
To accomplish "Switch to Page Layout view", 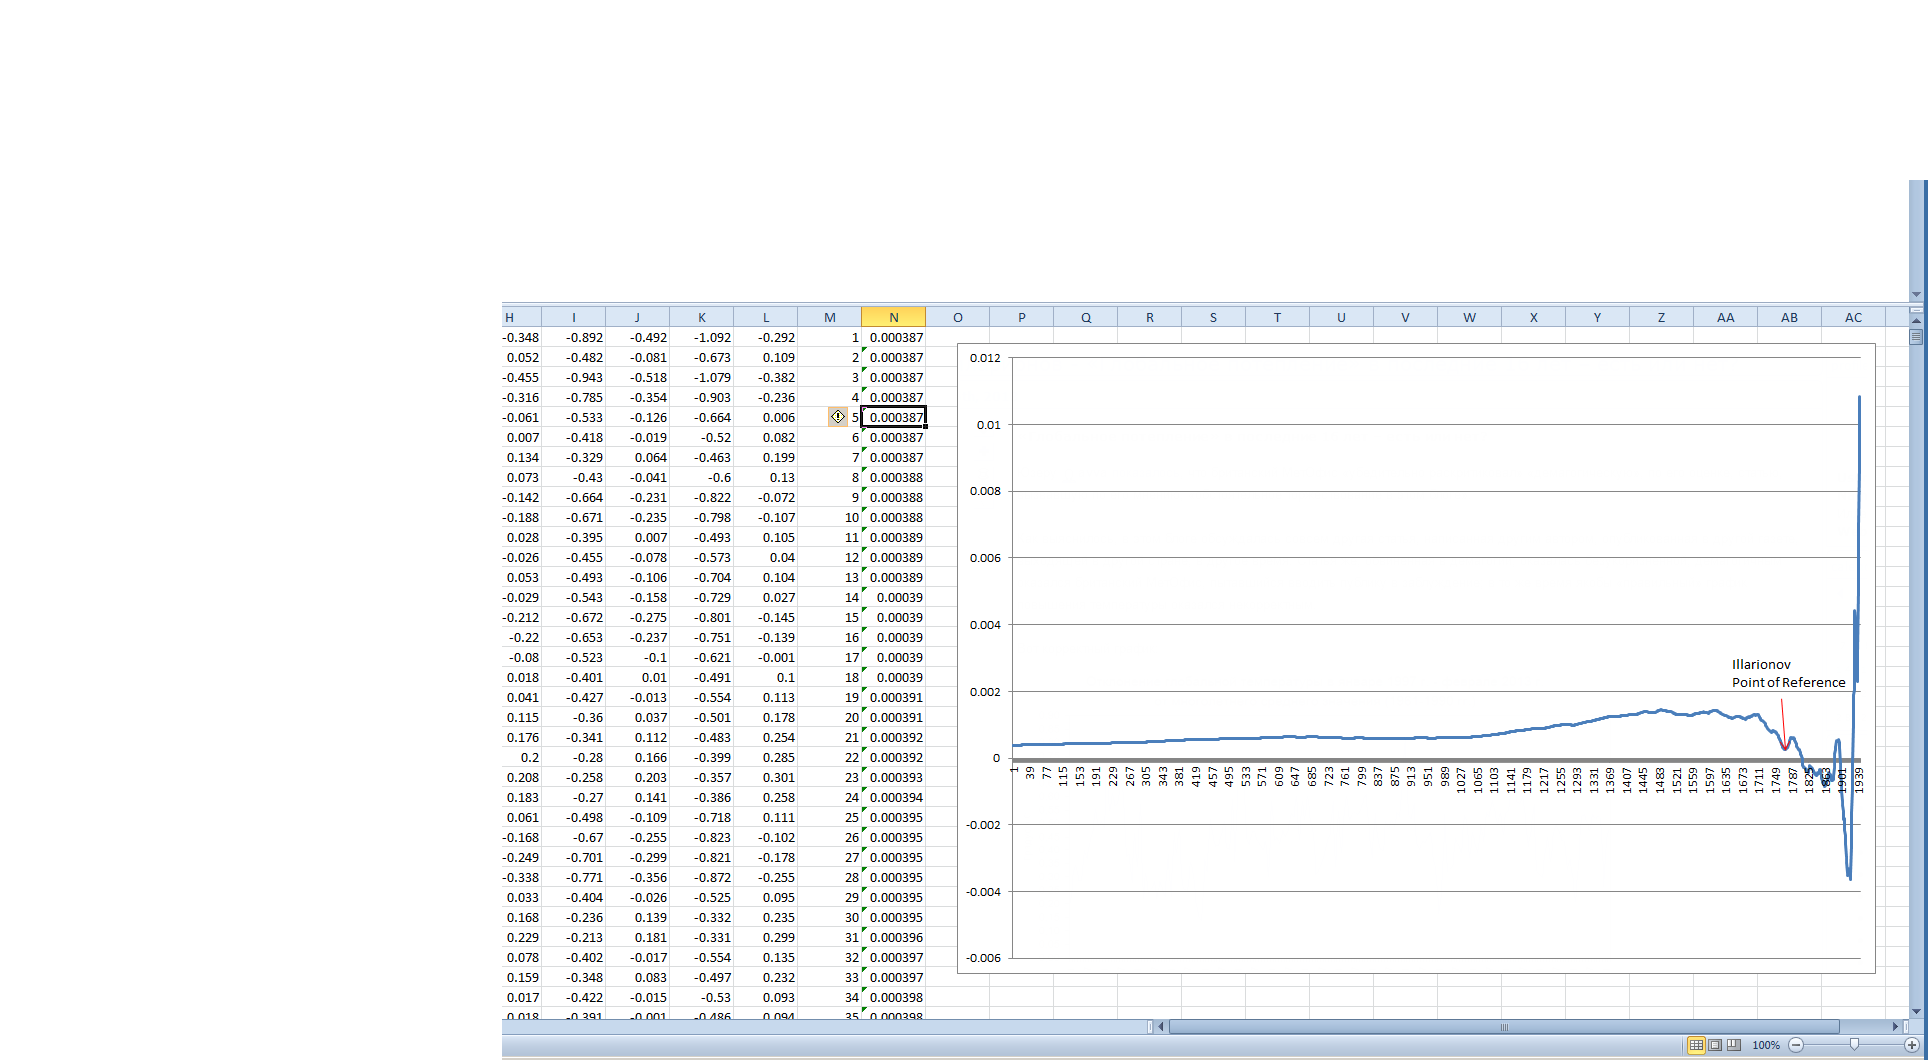I will pyautogui.click(x=1715, y=1045).
